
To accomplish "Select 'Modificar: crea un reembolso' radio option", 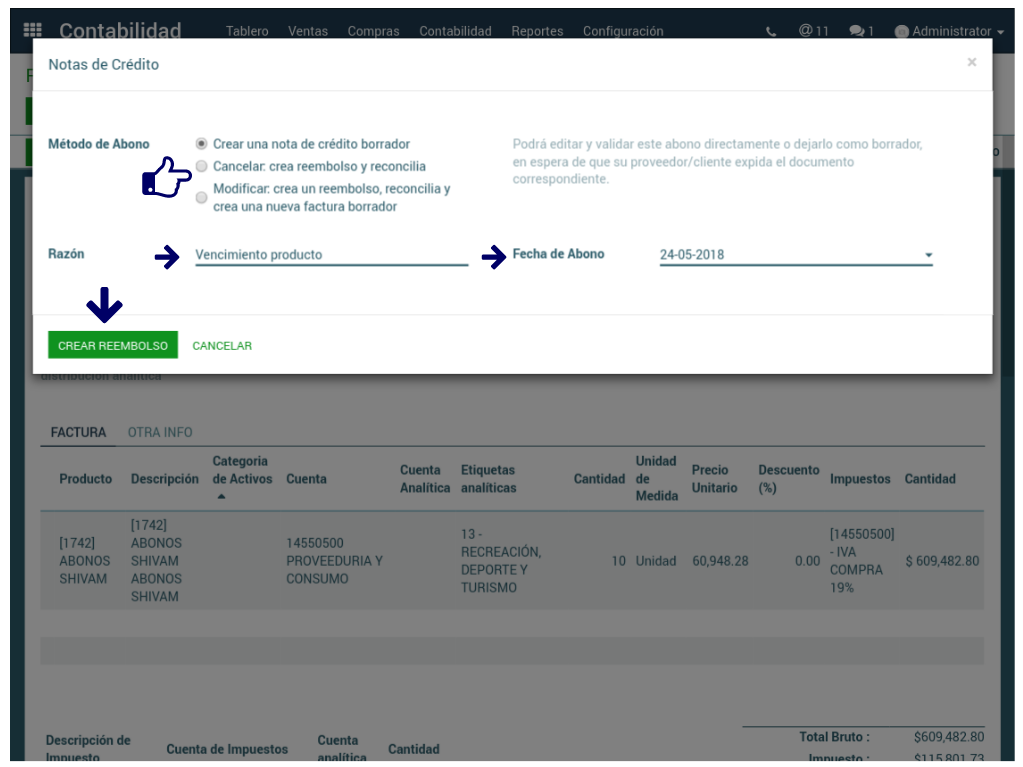I will click(202, 198).
